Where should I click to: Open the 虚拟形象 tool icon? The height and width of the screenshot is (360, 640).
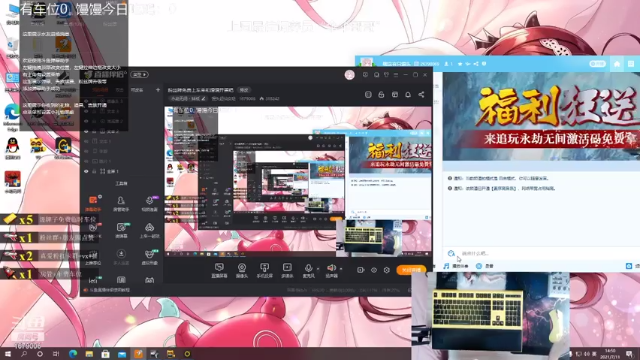point(149,257)
